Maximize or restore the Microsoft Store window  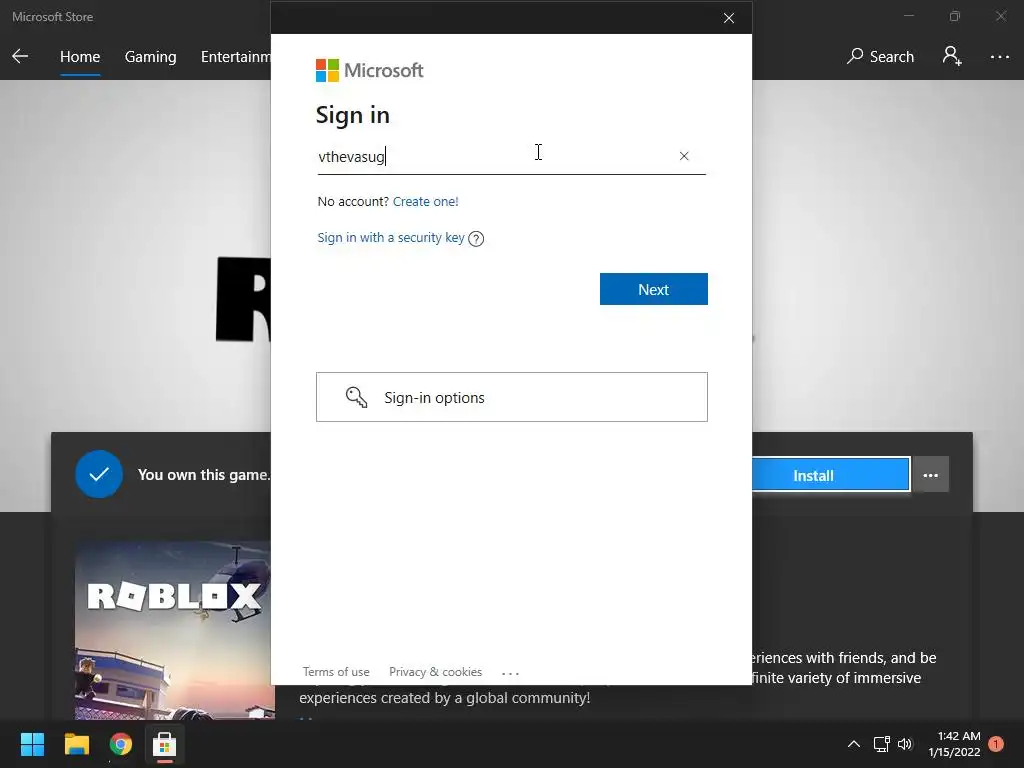tap(955, 16)
